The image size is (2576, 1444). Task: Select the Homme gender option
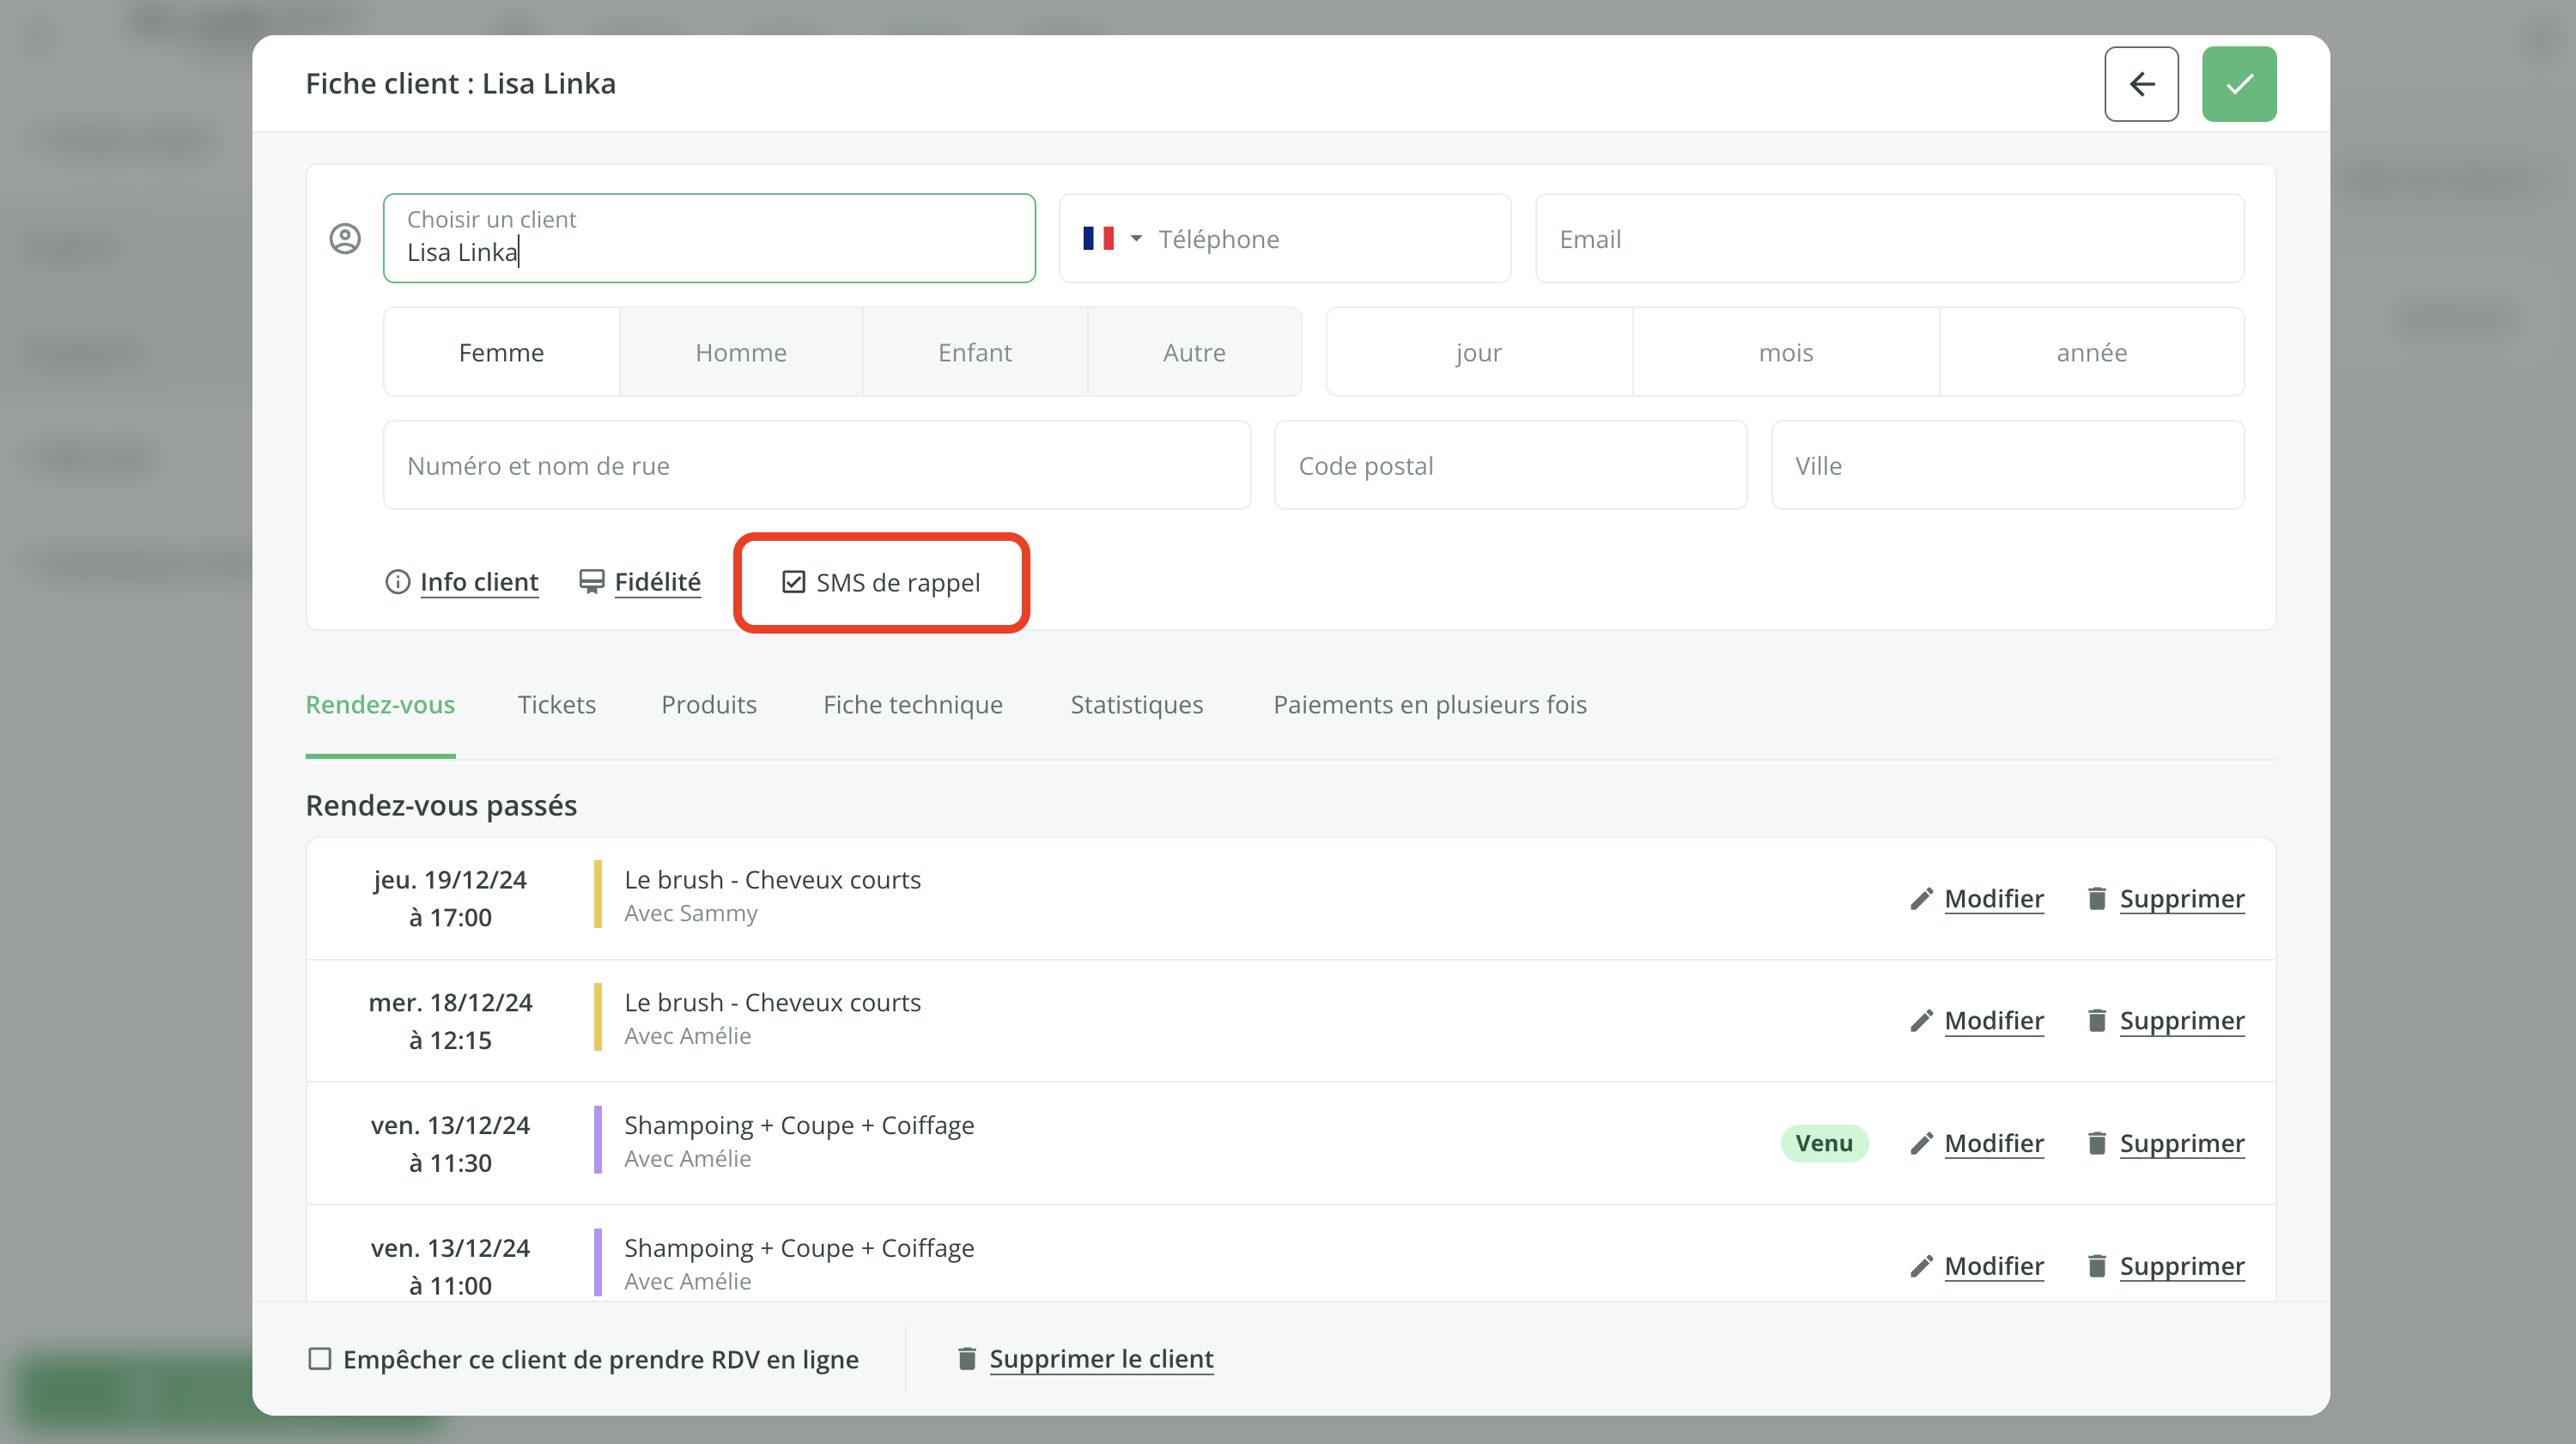(x=740, y=353)
